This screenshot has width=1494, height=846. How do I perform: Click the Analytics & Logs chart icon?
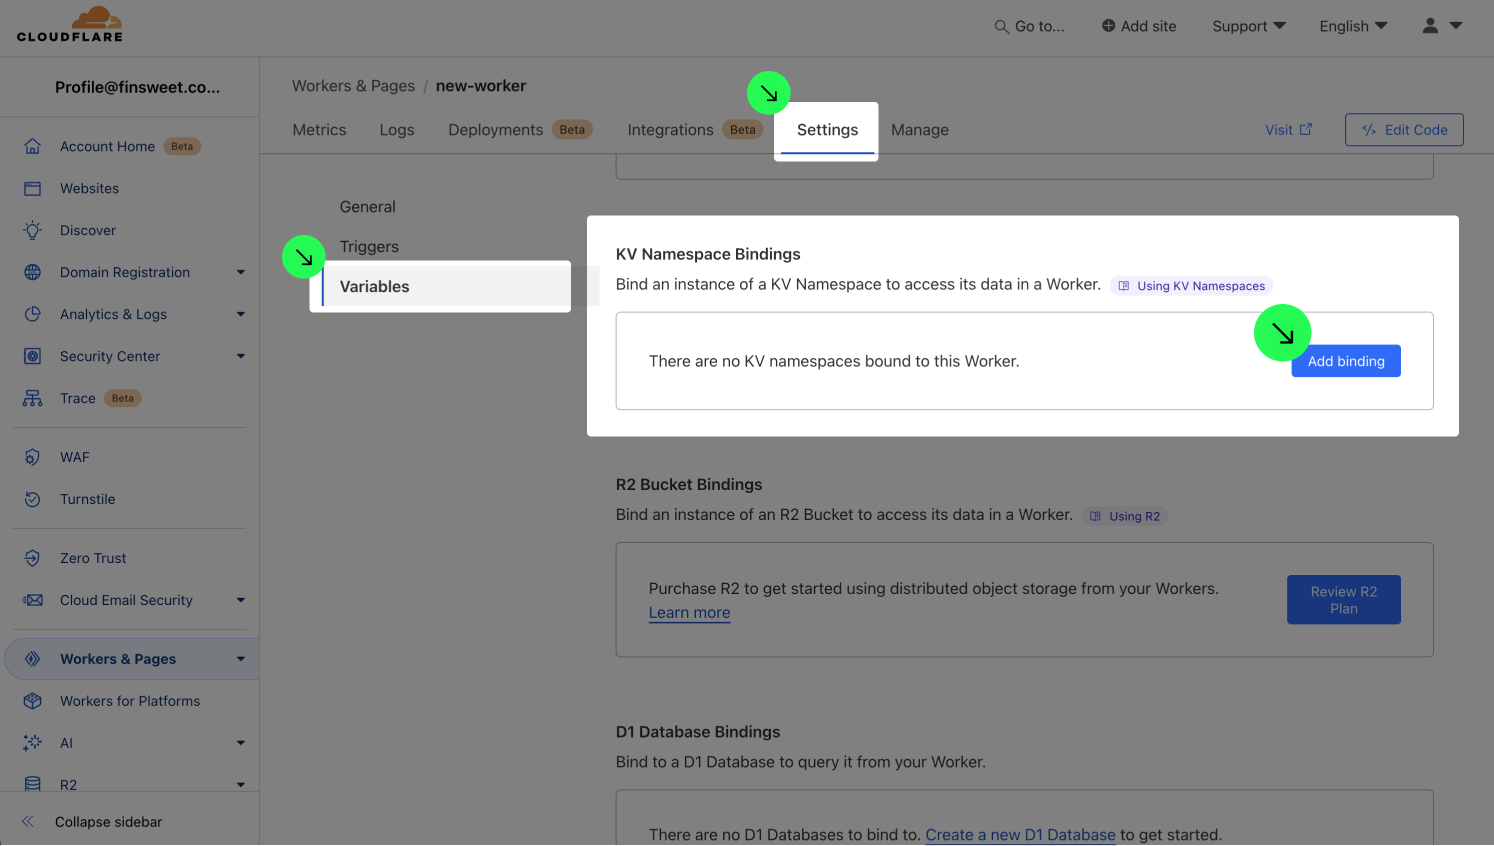33,314
